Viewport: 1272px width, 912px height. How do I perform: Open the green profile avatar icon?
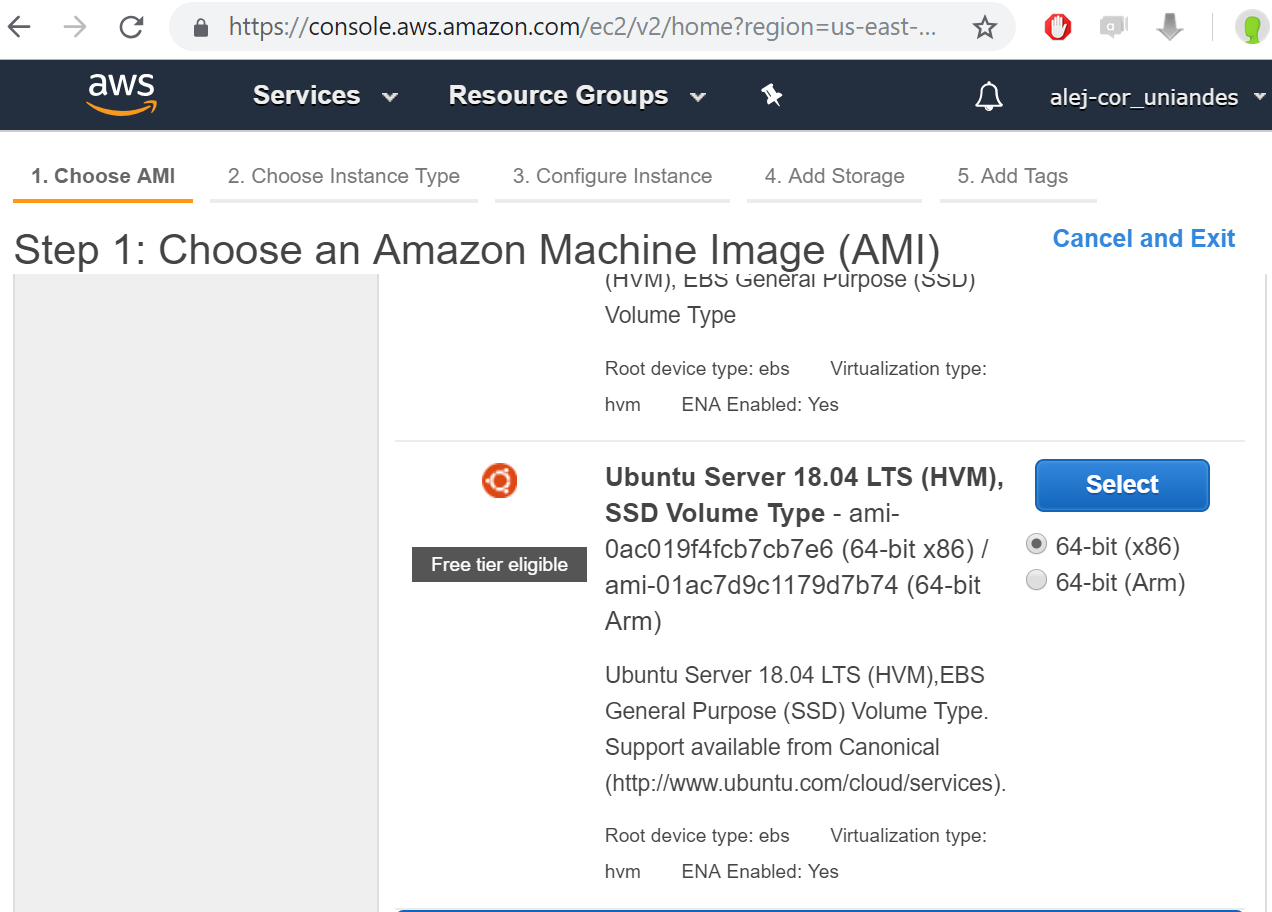click(x=1251, y=27)
